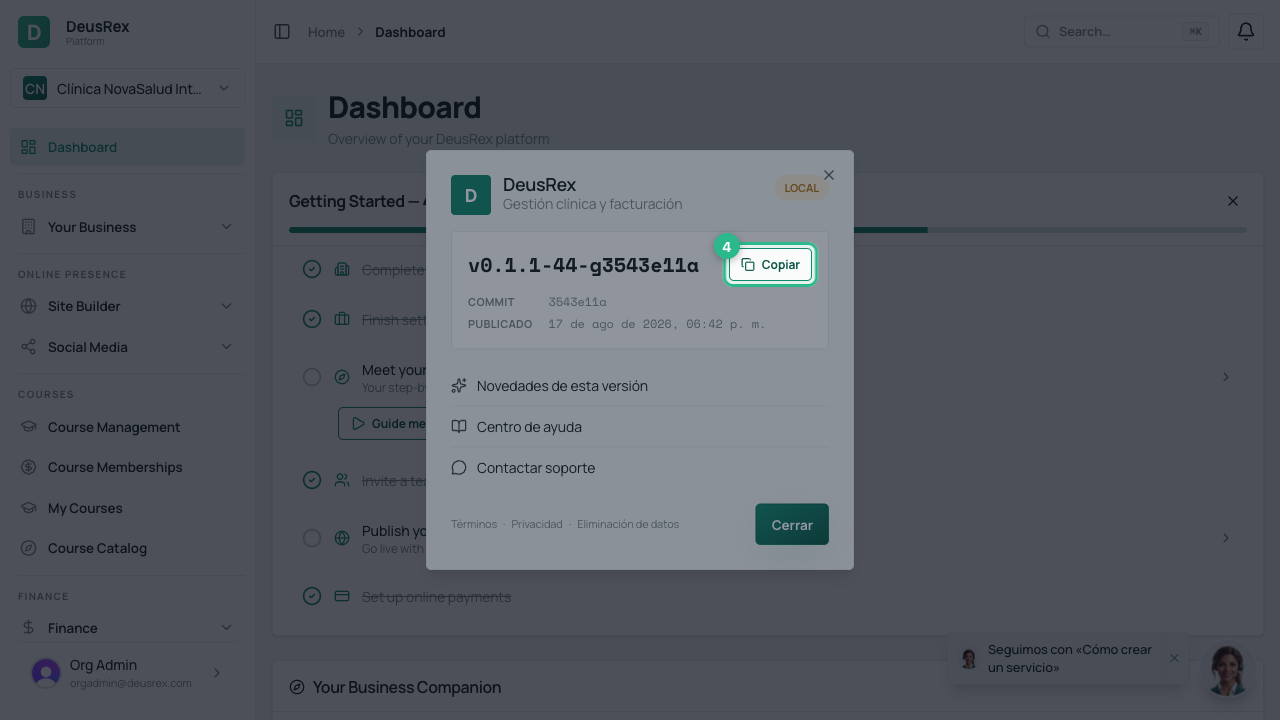Open the Org Admin account menu
The height and width of the screenshot is (720, 1280).
127,673
